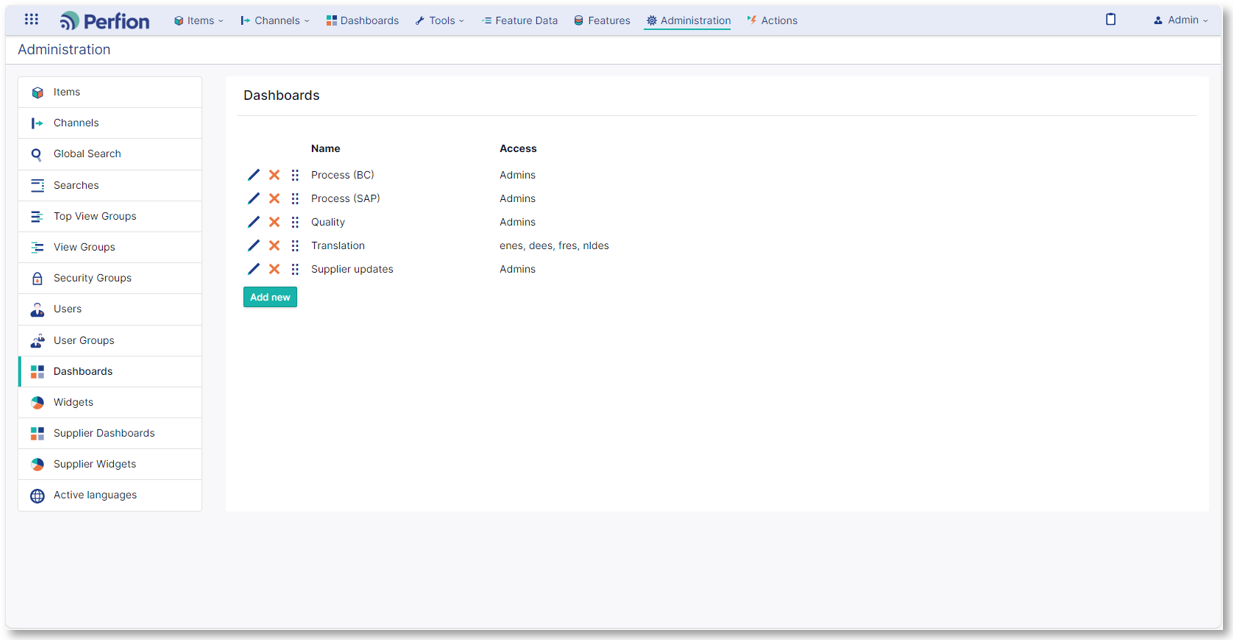The image size is (1233, 640).
Task: Go to View Groups in the sidebar
Action: pos(110,247)
